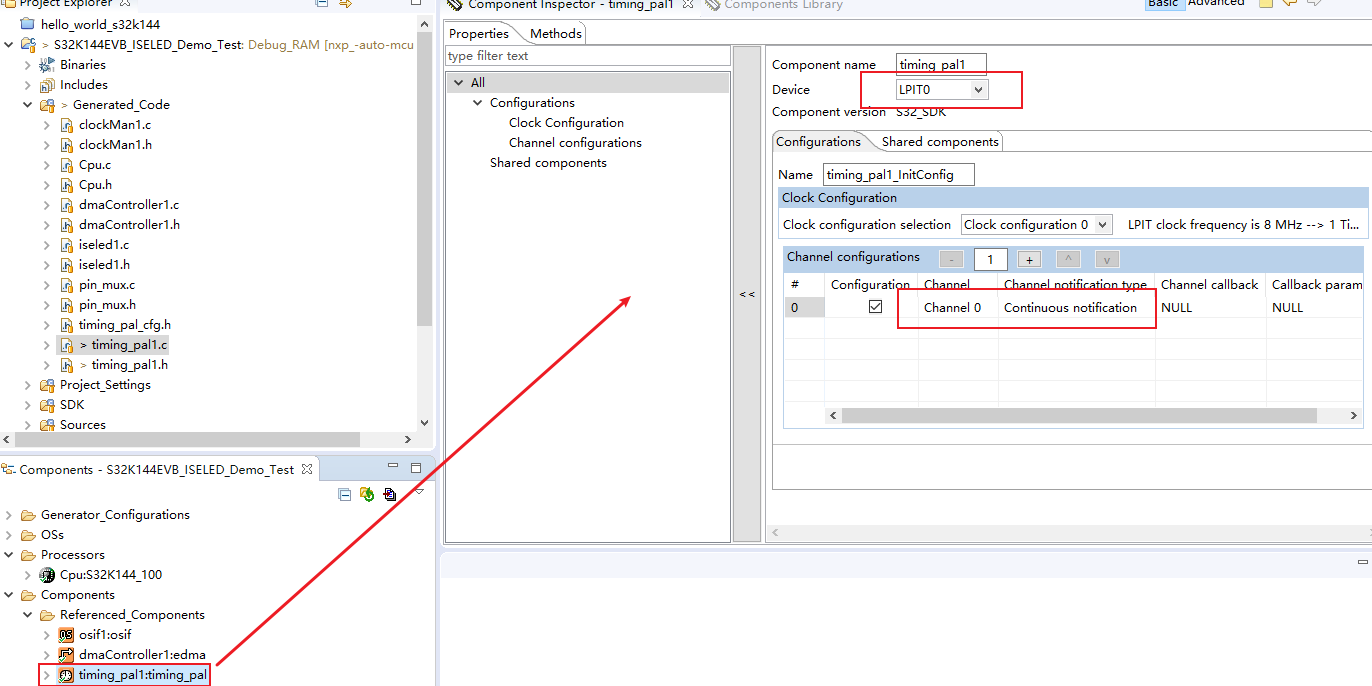The image size is (1372, 686).
Task: Click the Sources folder icon
Action: [47, 425]
